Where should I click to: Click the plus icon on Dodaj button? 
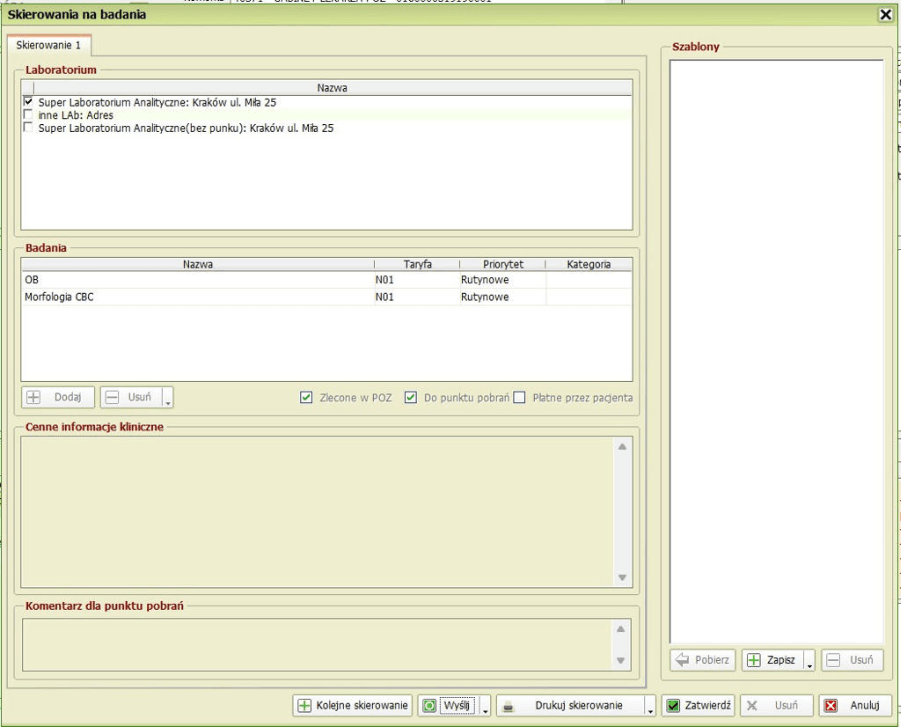pyautogui.click(x=34, y=397)
